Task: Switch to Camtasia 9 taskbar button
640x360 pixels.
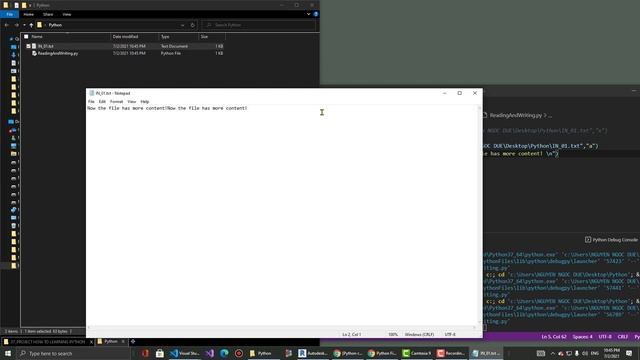Action: coord(417,353)
